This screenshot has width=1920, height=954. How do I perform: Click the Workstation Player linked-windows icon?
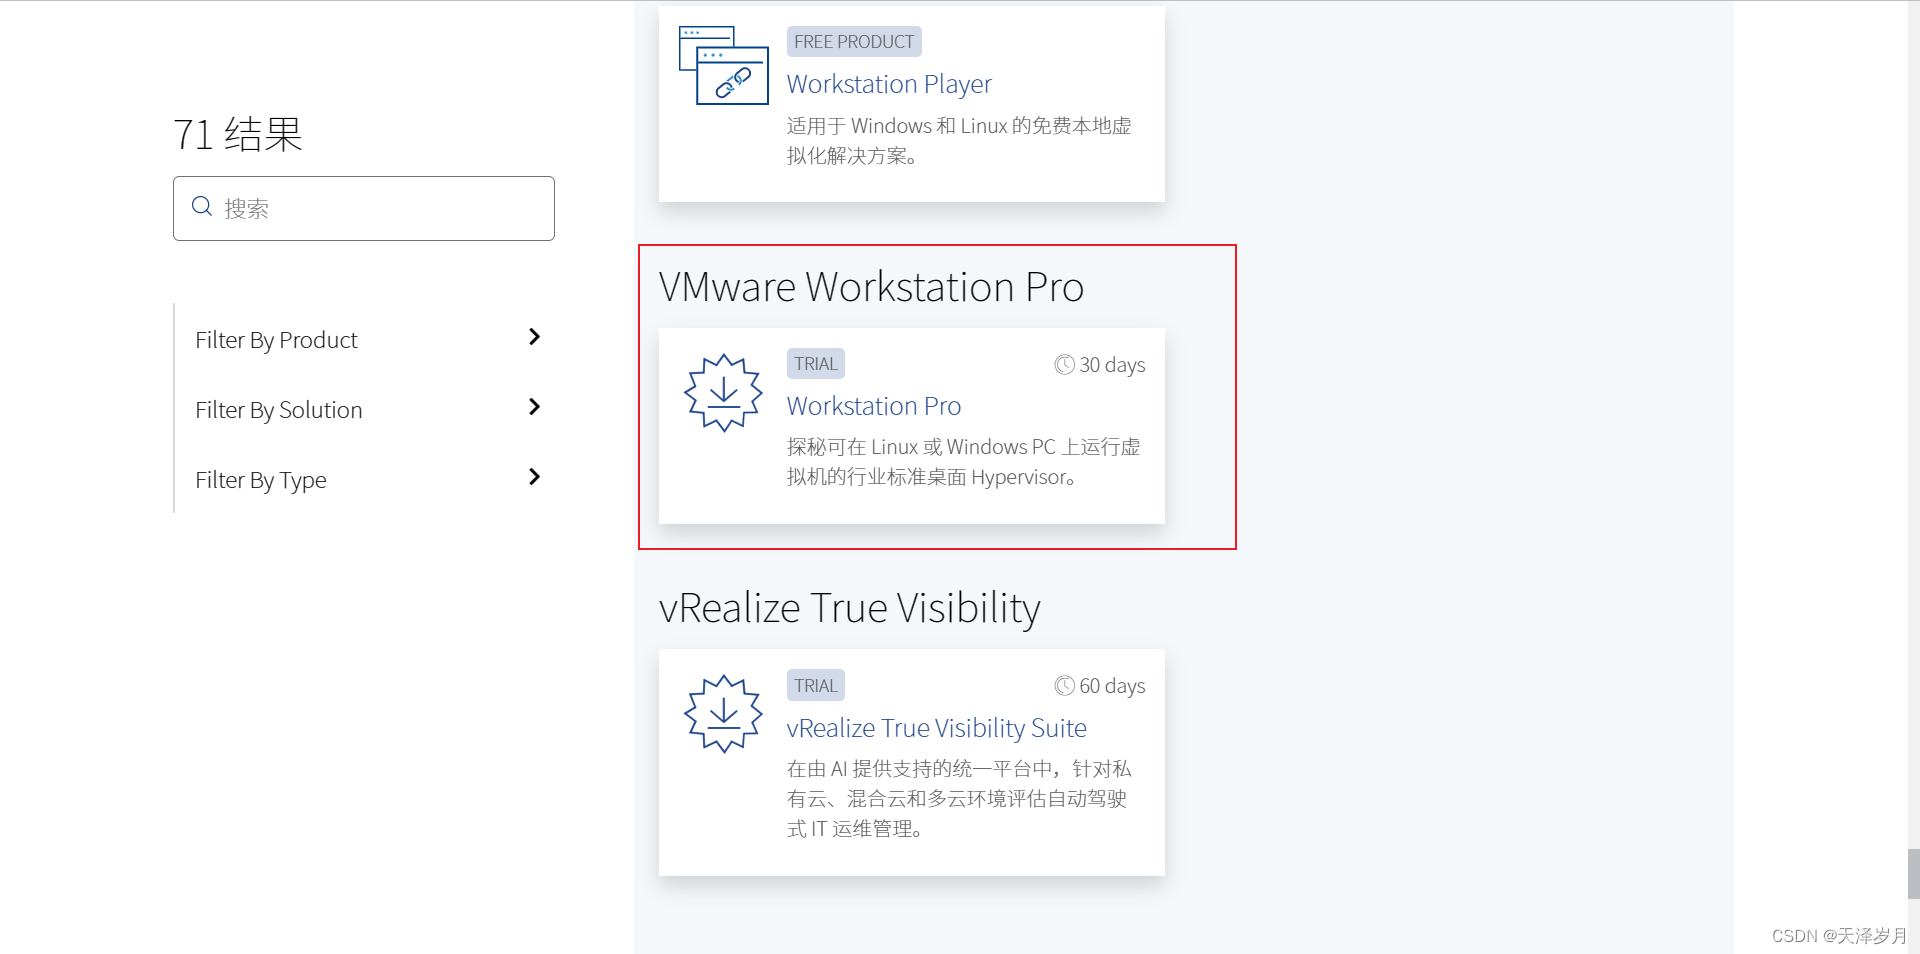point(724,65)
